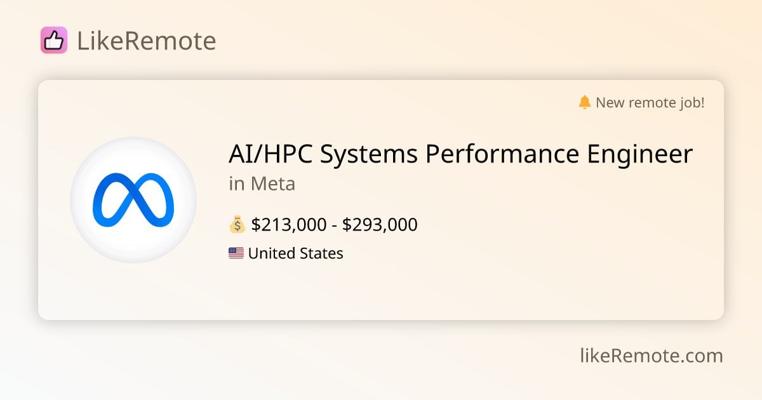Click the blue Meta infinity logo
The width and height of the screenshot is (762, 400).
[x=133, y=200]
